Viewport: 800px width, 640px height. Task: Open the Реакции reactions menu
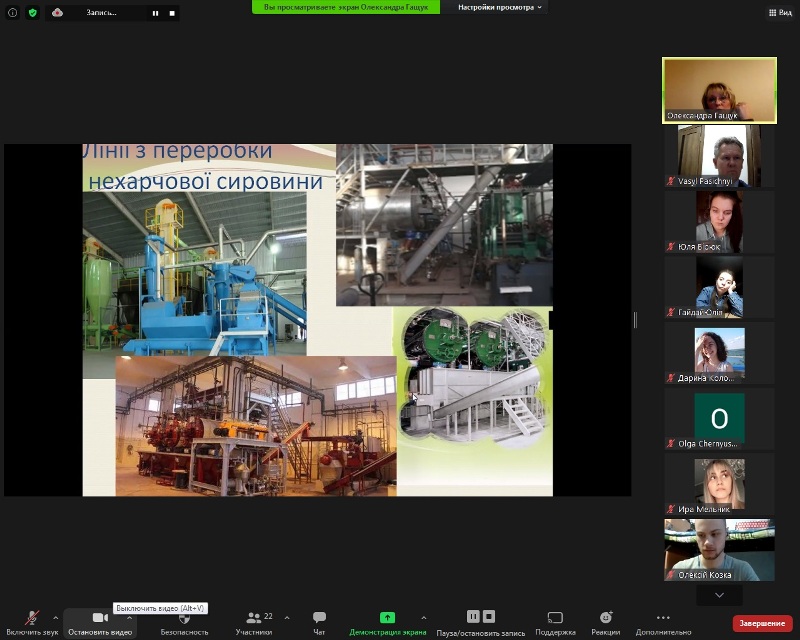pyautogui.click(x=605, y=618)
